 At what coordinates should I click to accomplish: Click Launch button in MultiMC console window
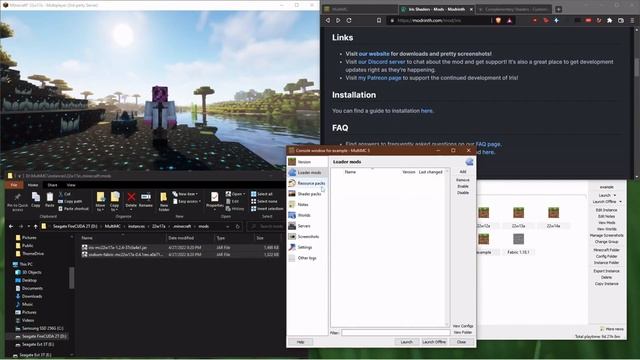point(407,342)
